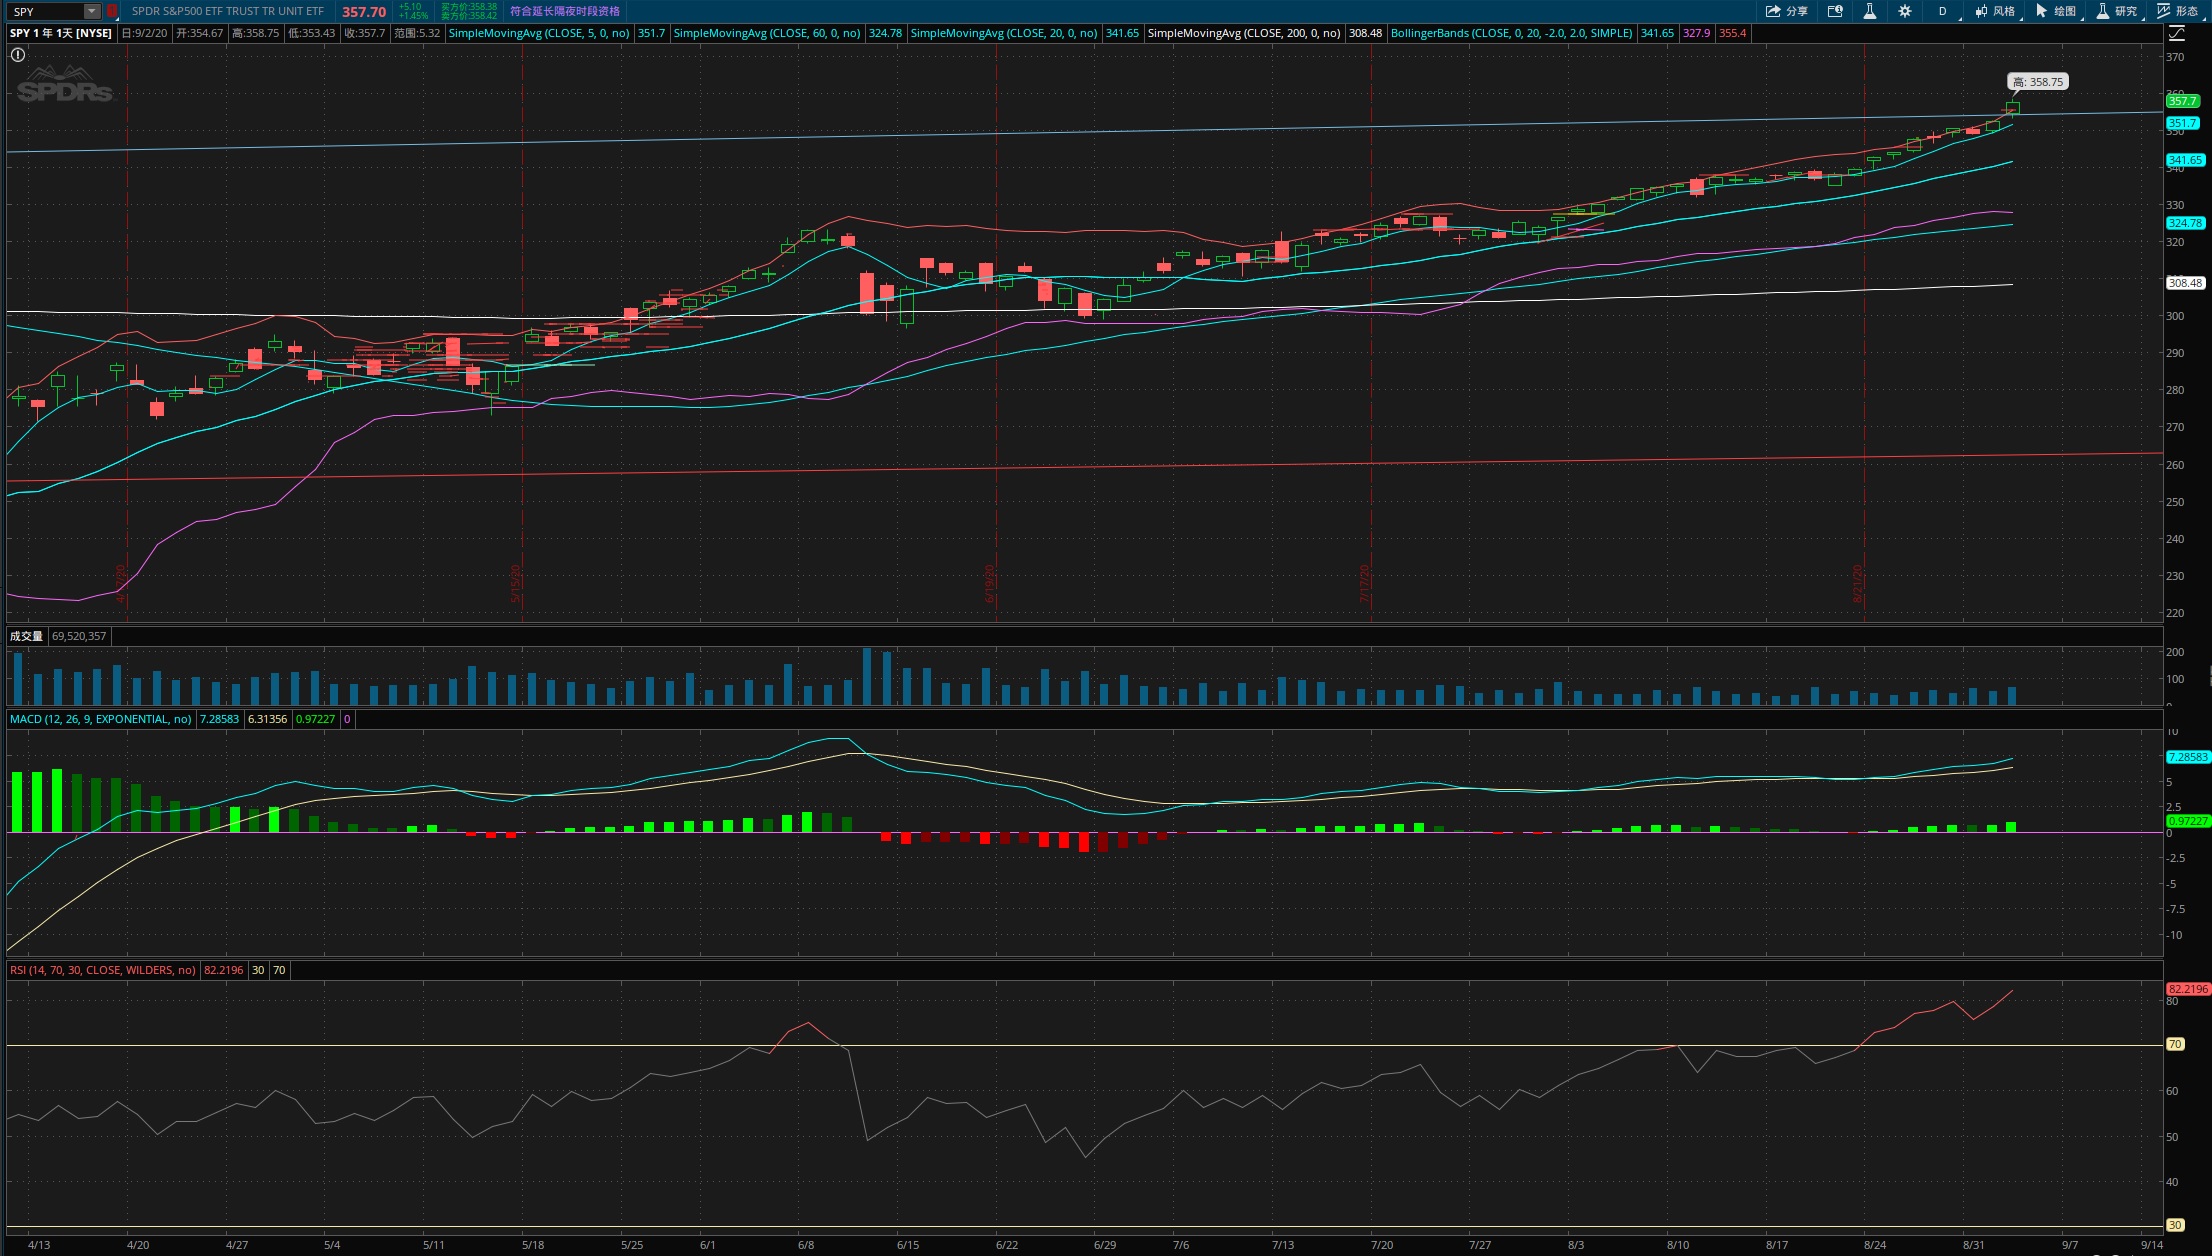Click the SPY symbol input field

coord(45,11)
